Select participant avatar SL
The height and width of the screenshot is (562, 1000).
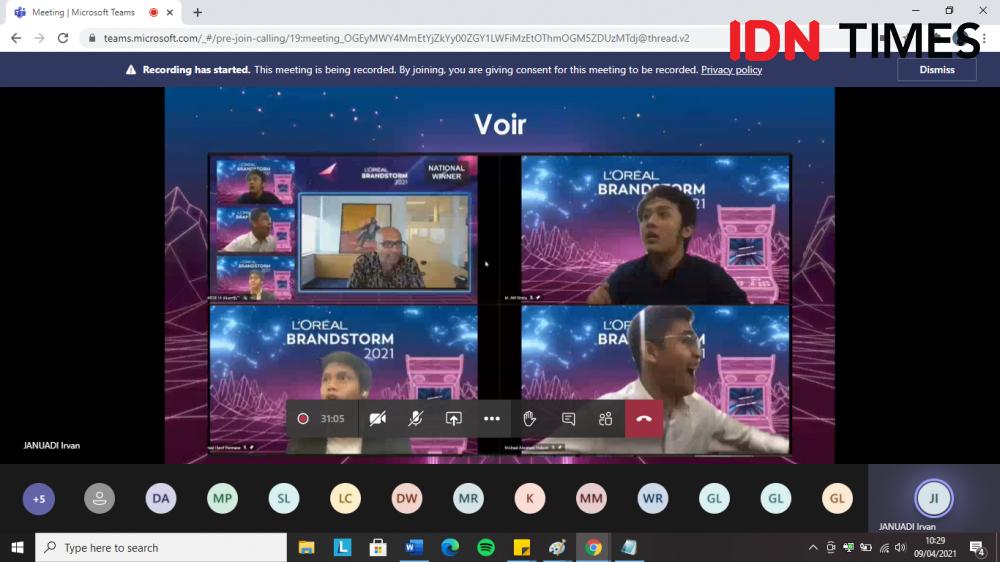[284, 498]
